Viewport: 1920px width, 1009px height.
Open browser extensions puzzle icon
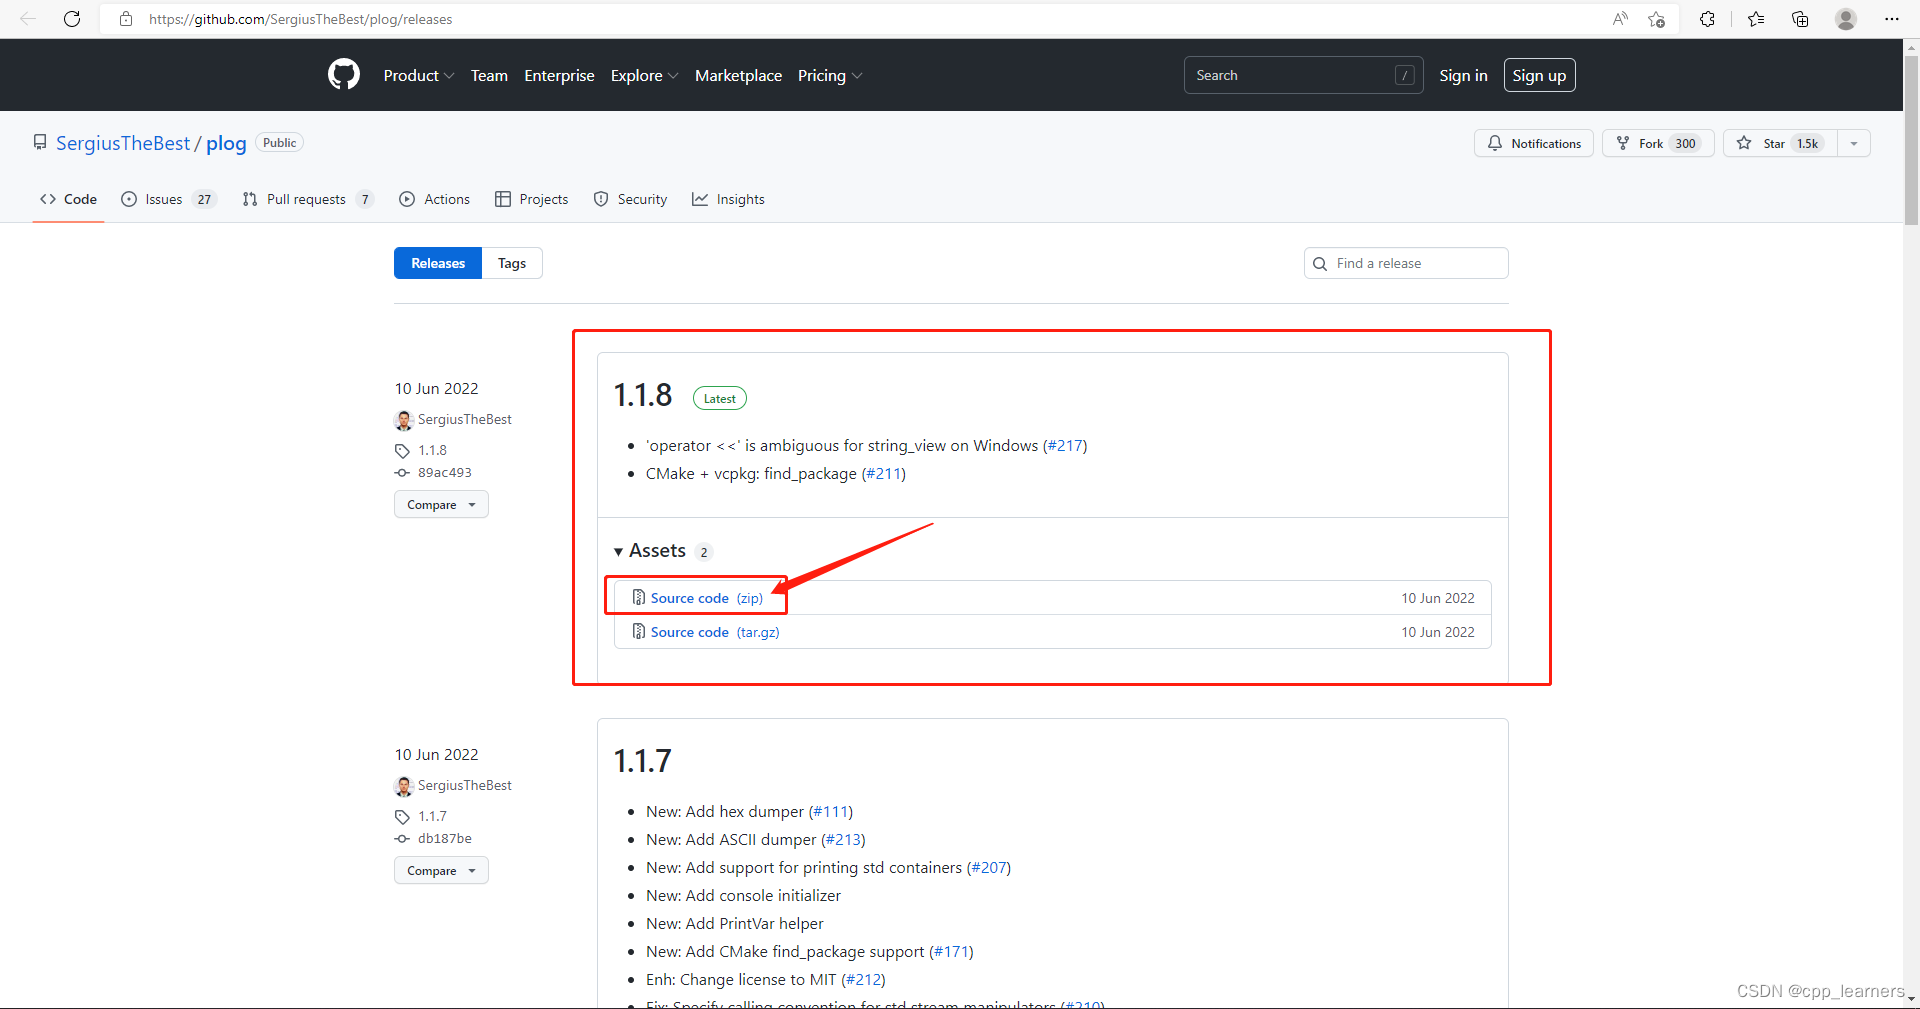tap(1707, 19)
